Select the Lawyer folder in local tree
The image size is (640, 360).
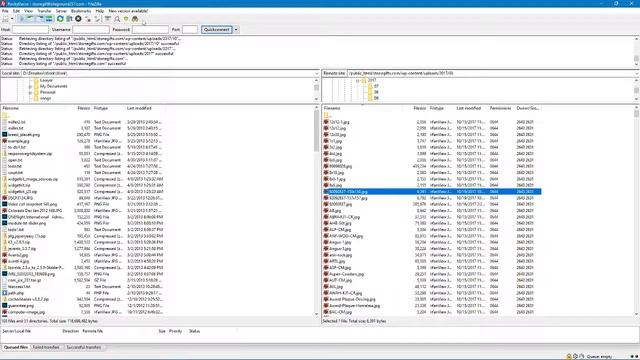tap(46, 80)
